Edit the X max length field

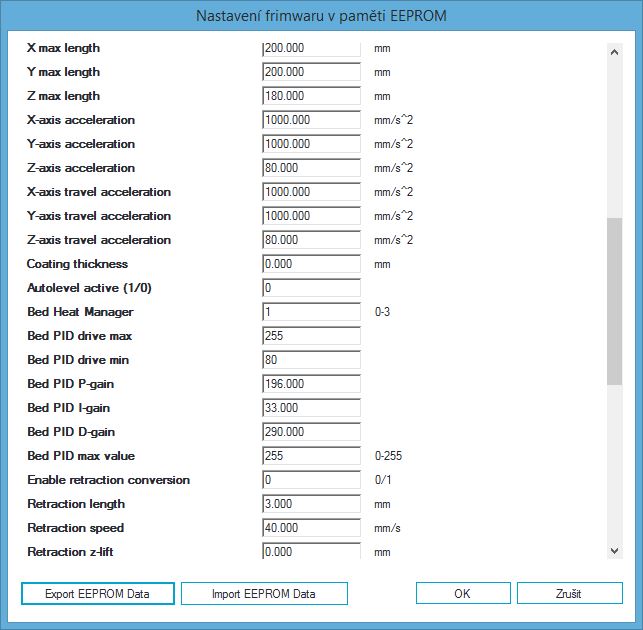click(x=311, y=48)
